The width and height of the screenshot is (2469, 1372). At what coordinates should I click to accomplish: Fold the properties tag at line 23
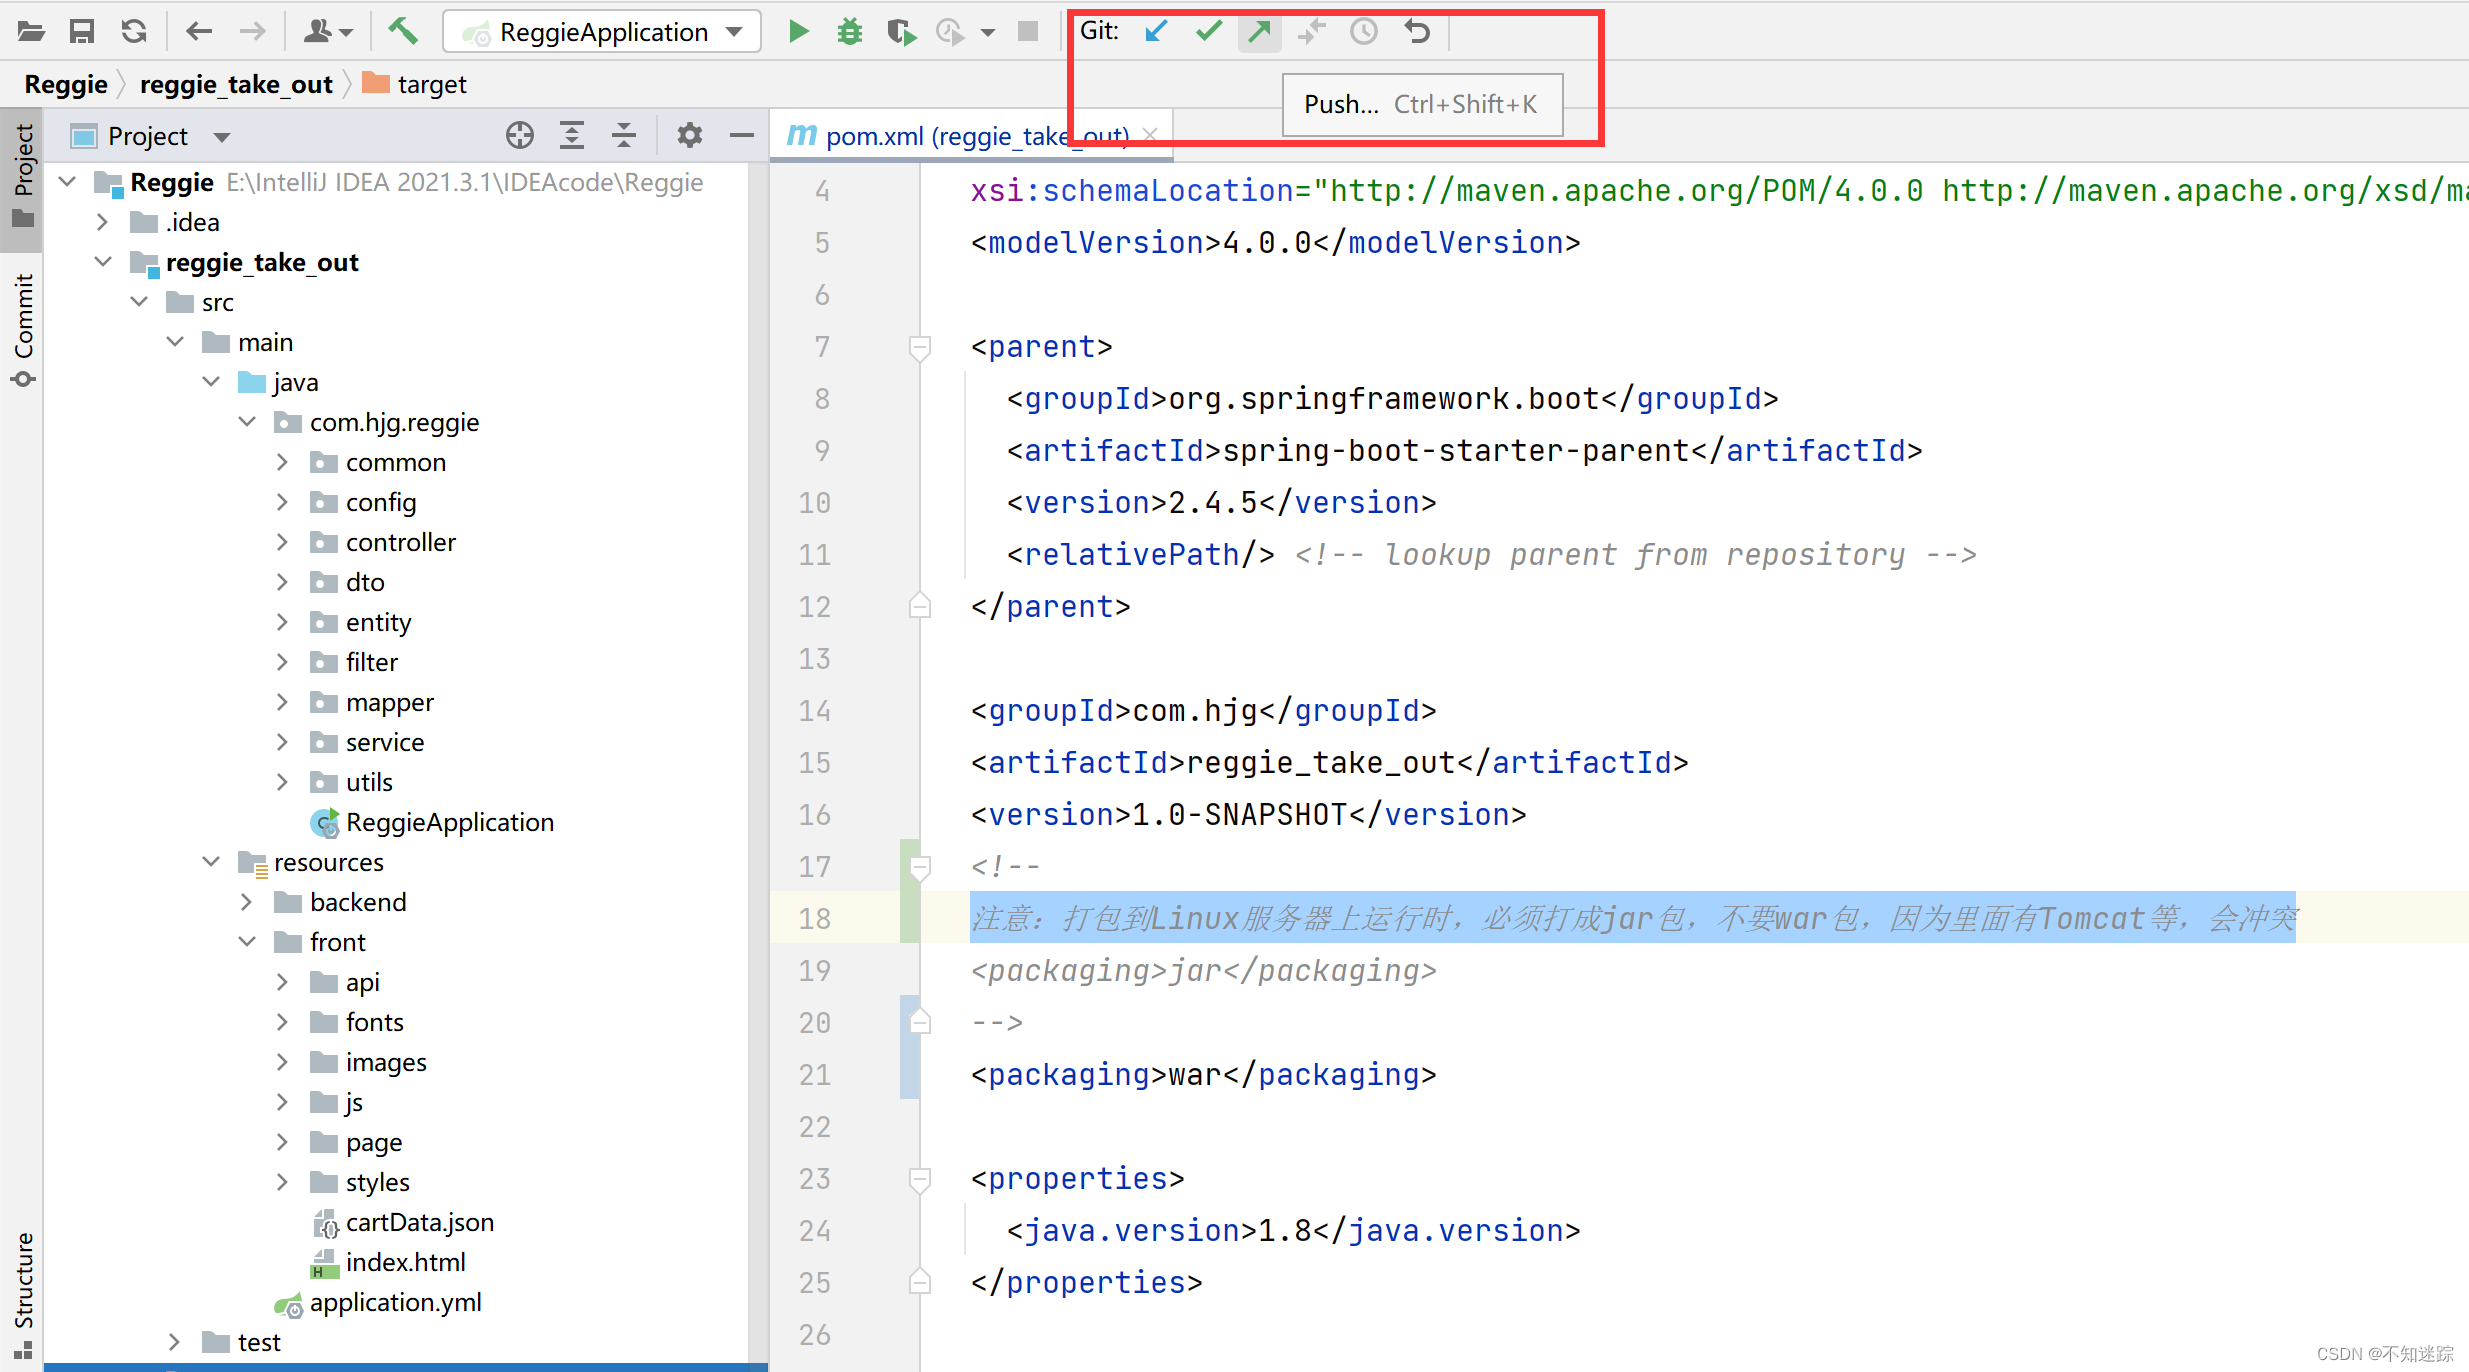920,1179
